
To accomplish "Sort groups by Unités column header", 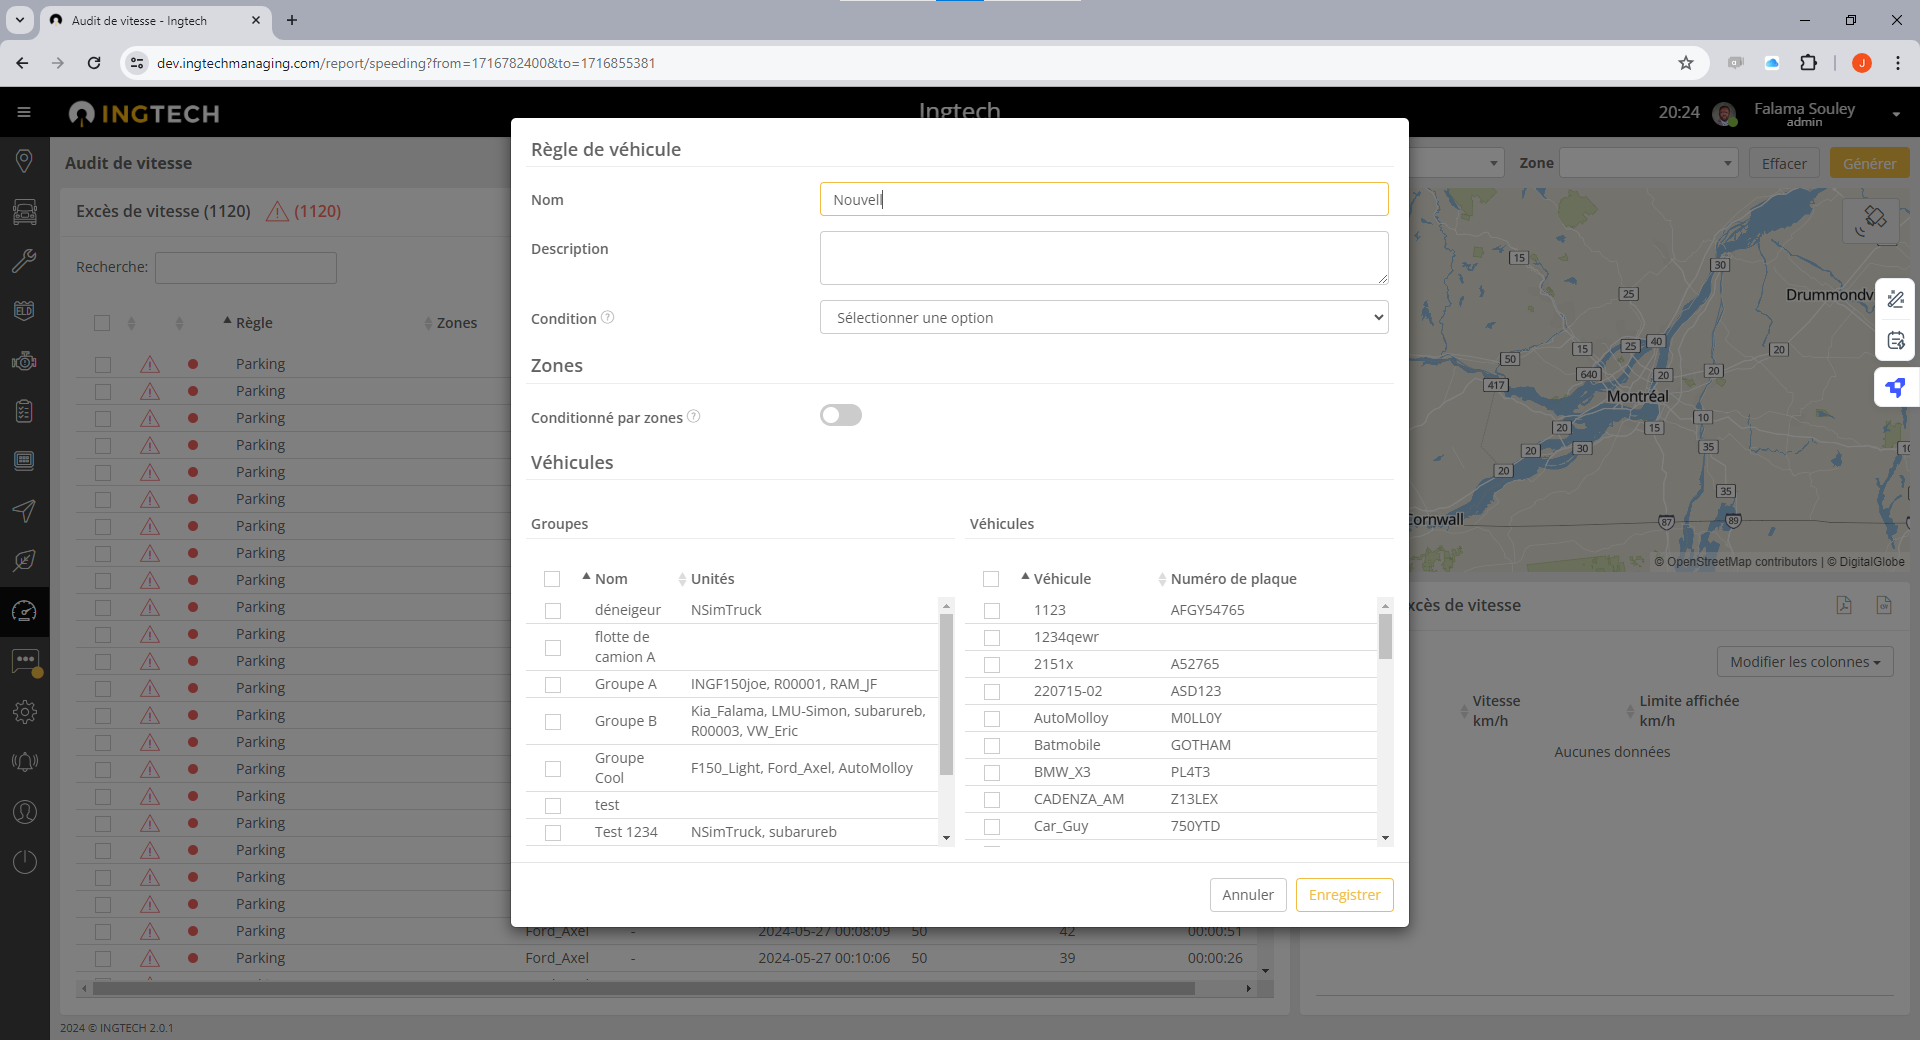I will [x=712, y=579].
